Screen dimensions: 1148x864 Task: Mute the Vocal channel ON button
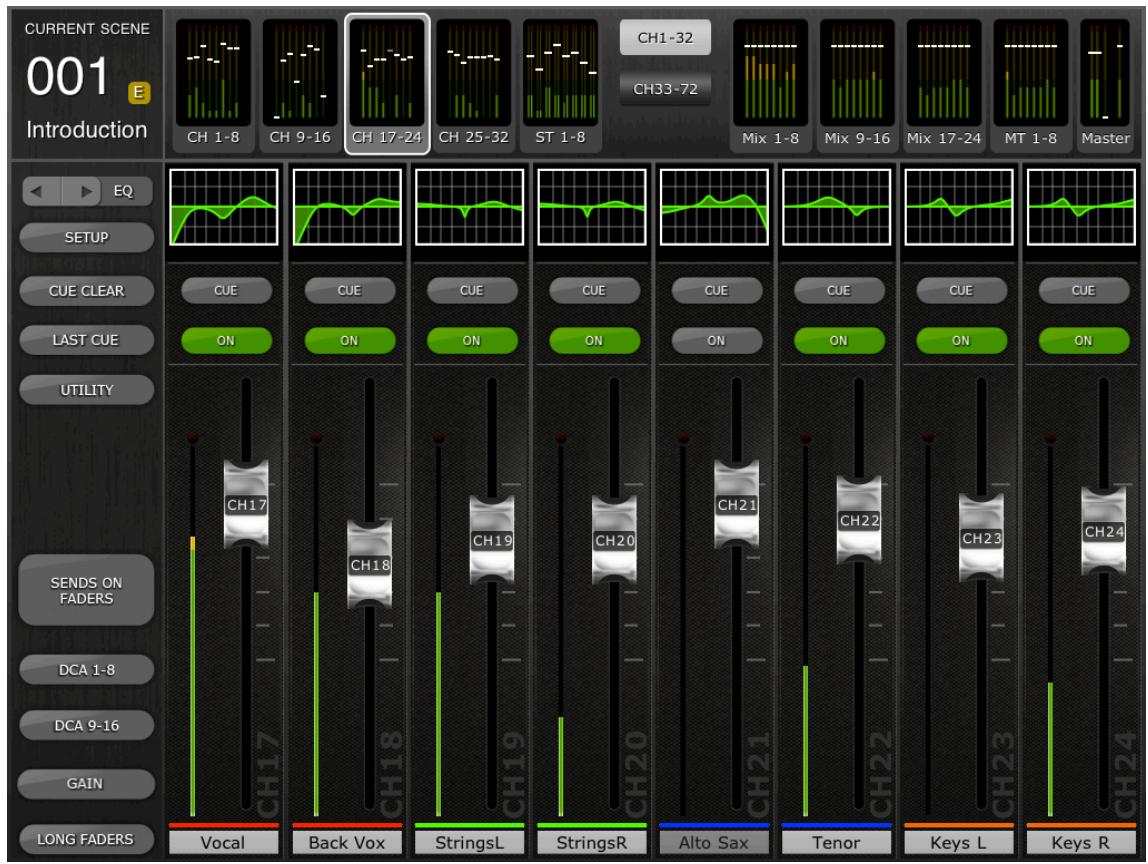point(226,340)
